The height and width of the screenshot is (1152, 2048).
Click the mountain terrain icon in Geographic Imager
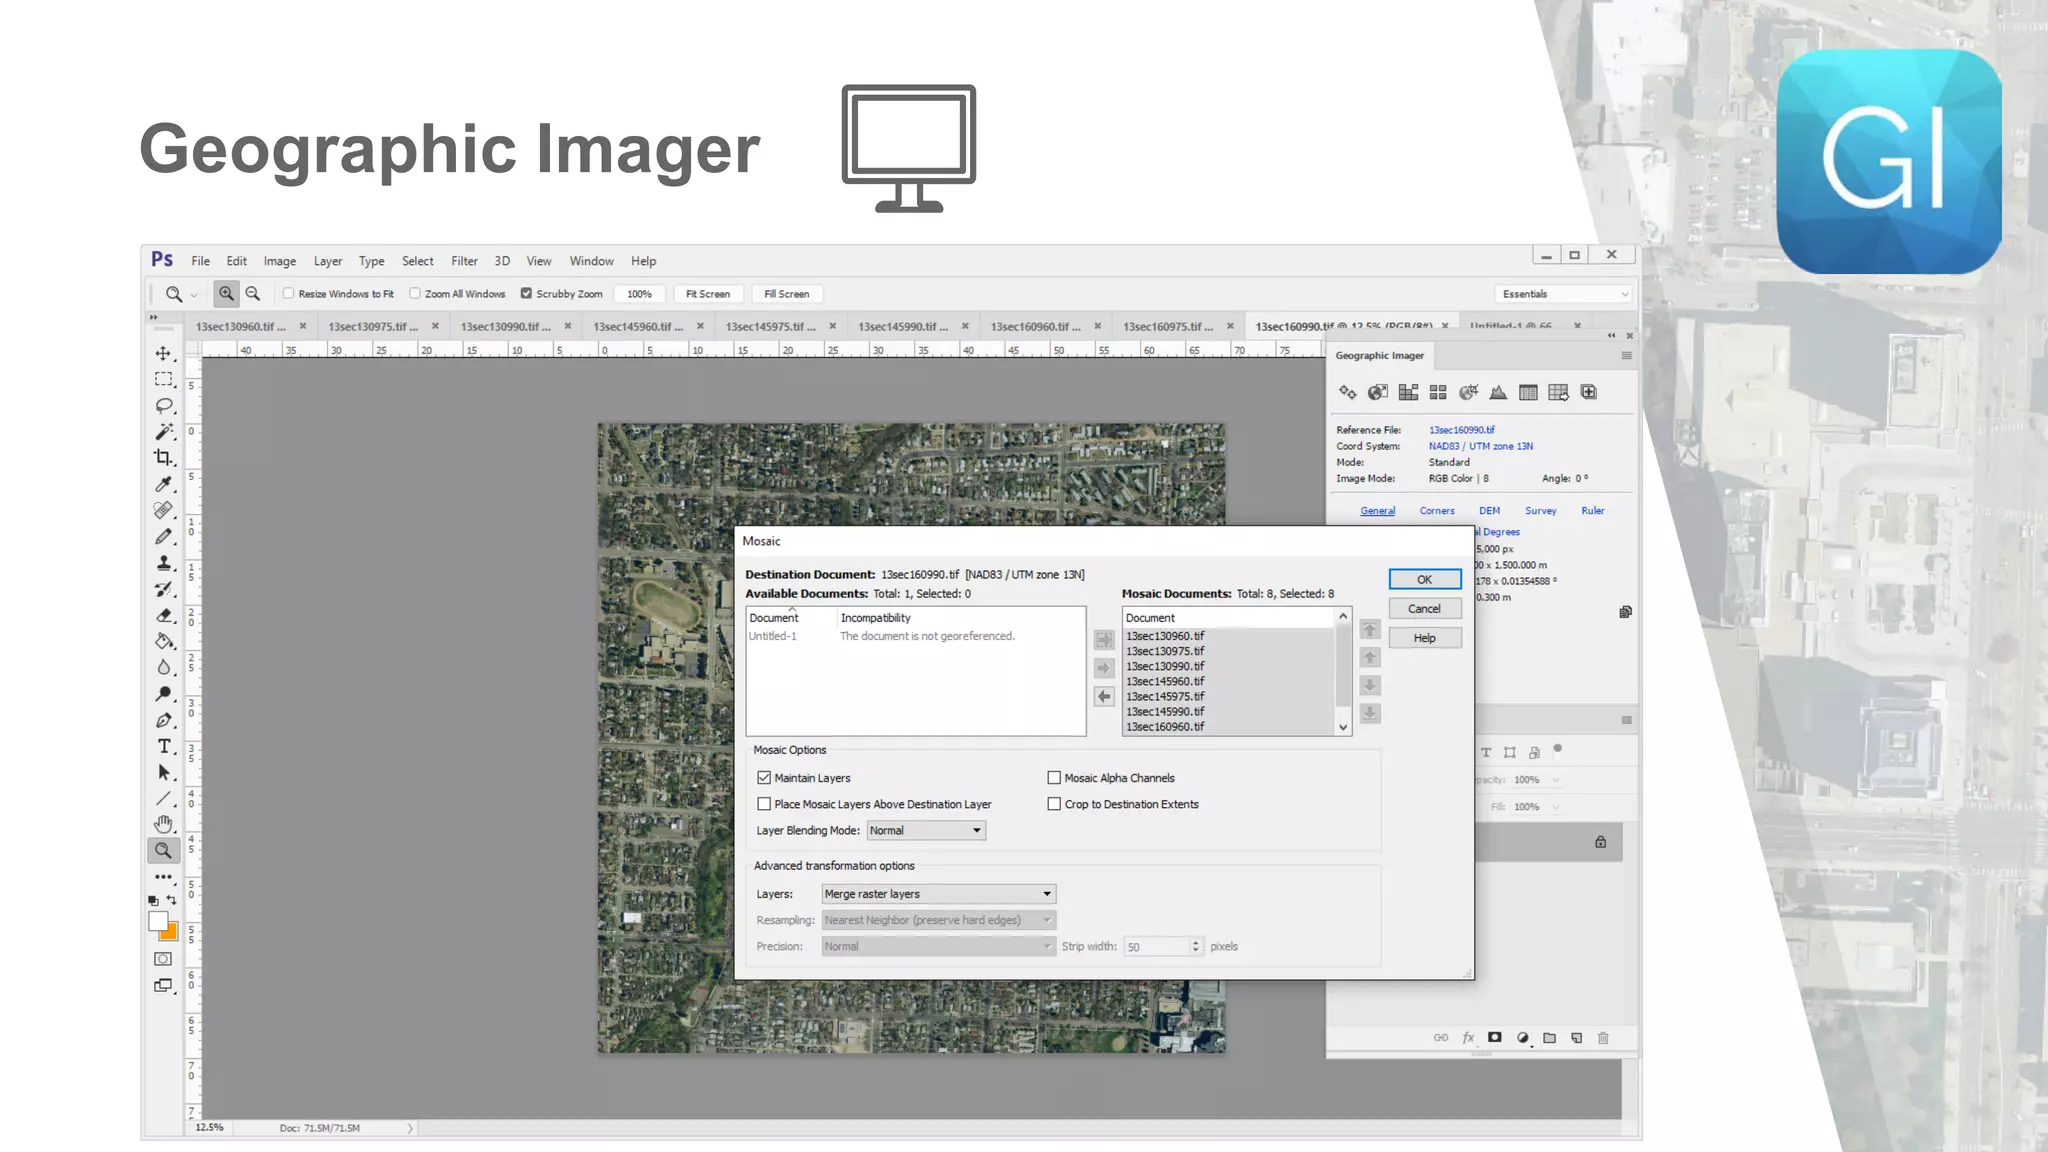(1498, 392)
